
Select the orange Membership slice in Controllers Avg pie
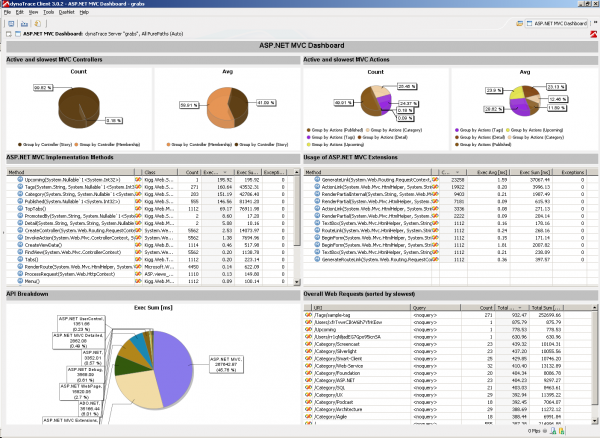pos(217,108)
